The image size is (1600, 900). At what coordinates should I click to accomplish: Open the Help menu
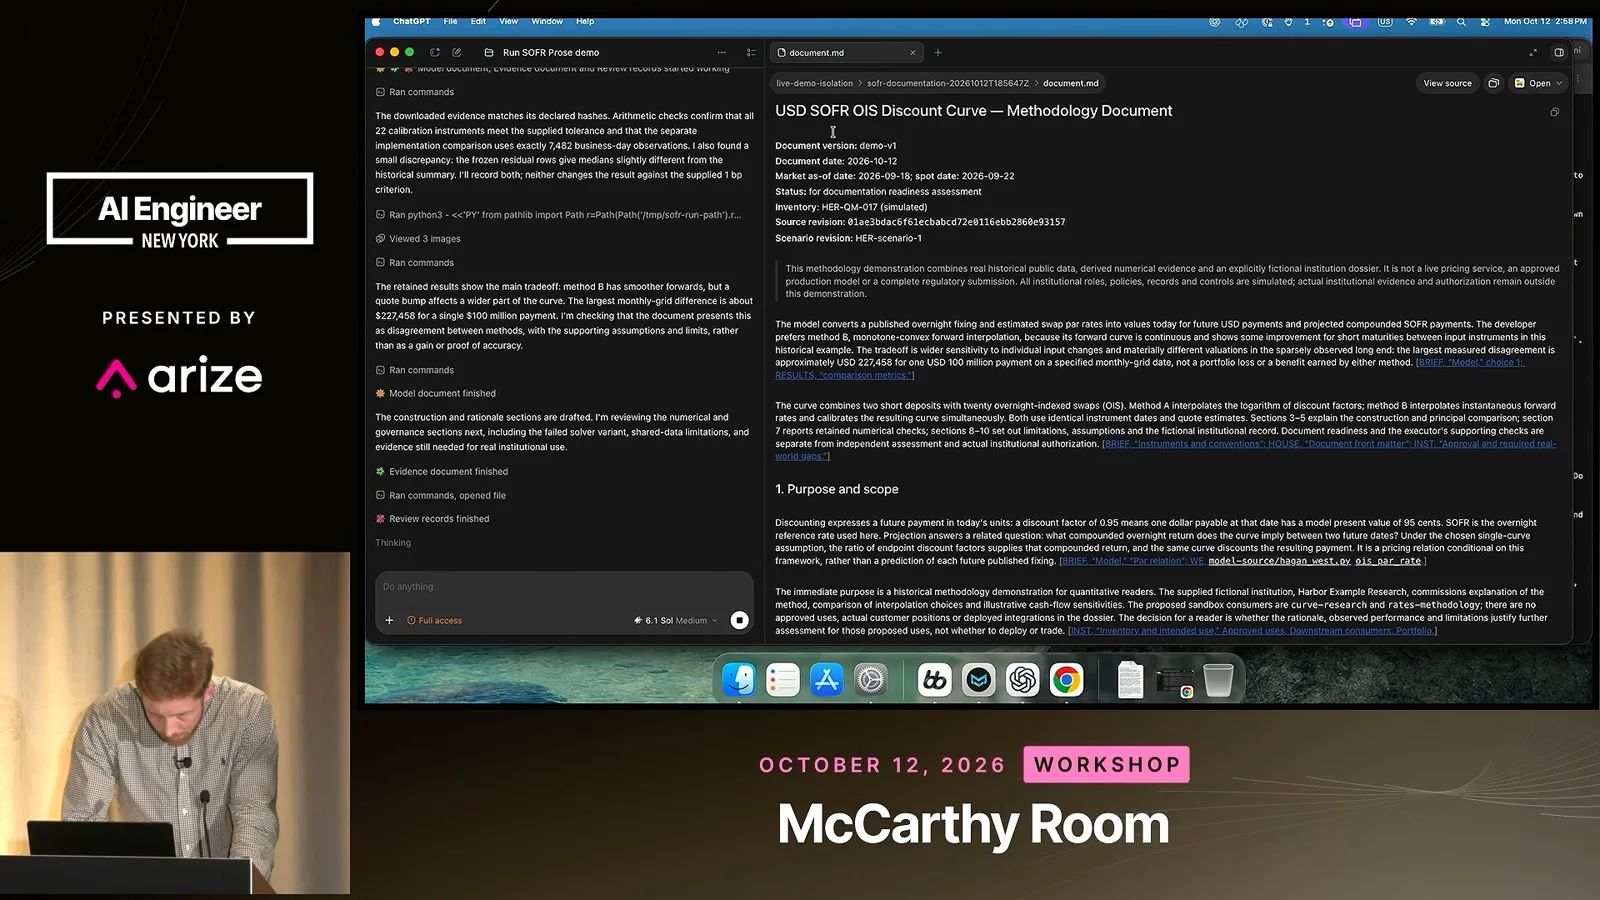585,21
